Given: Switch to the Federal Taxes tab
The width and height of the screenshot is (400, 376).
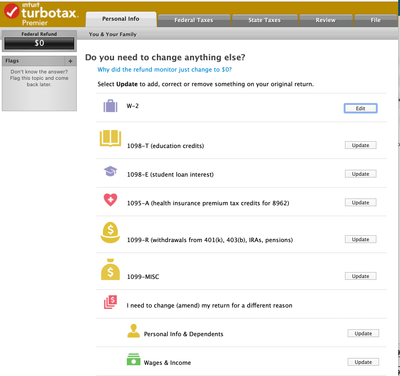Looking at the screenshot, I should pos(194,20).
